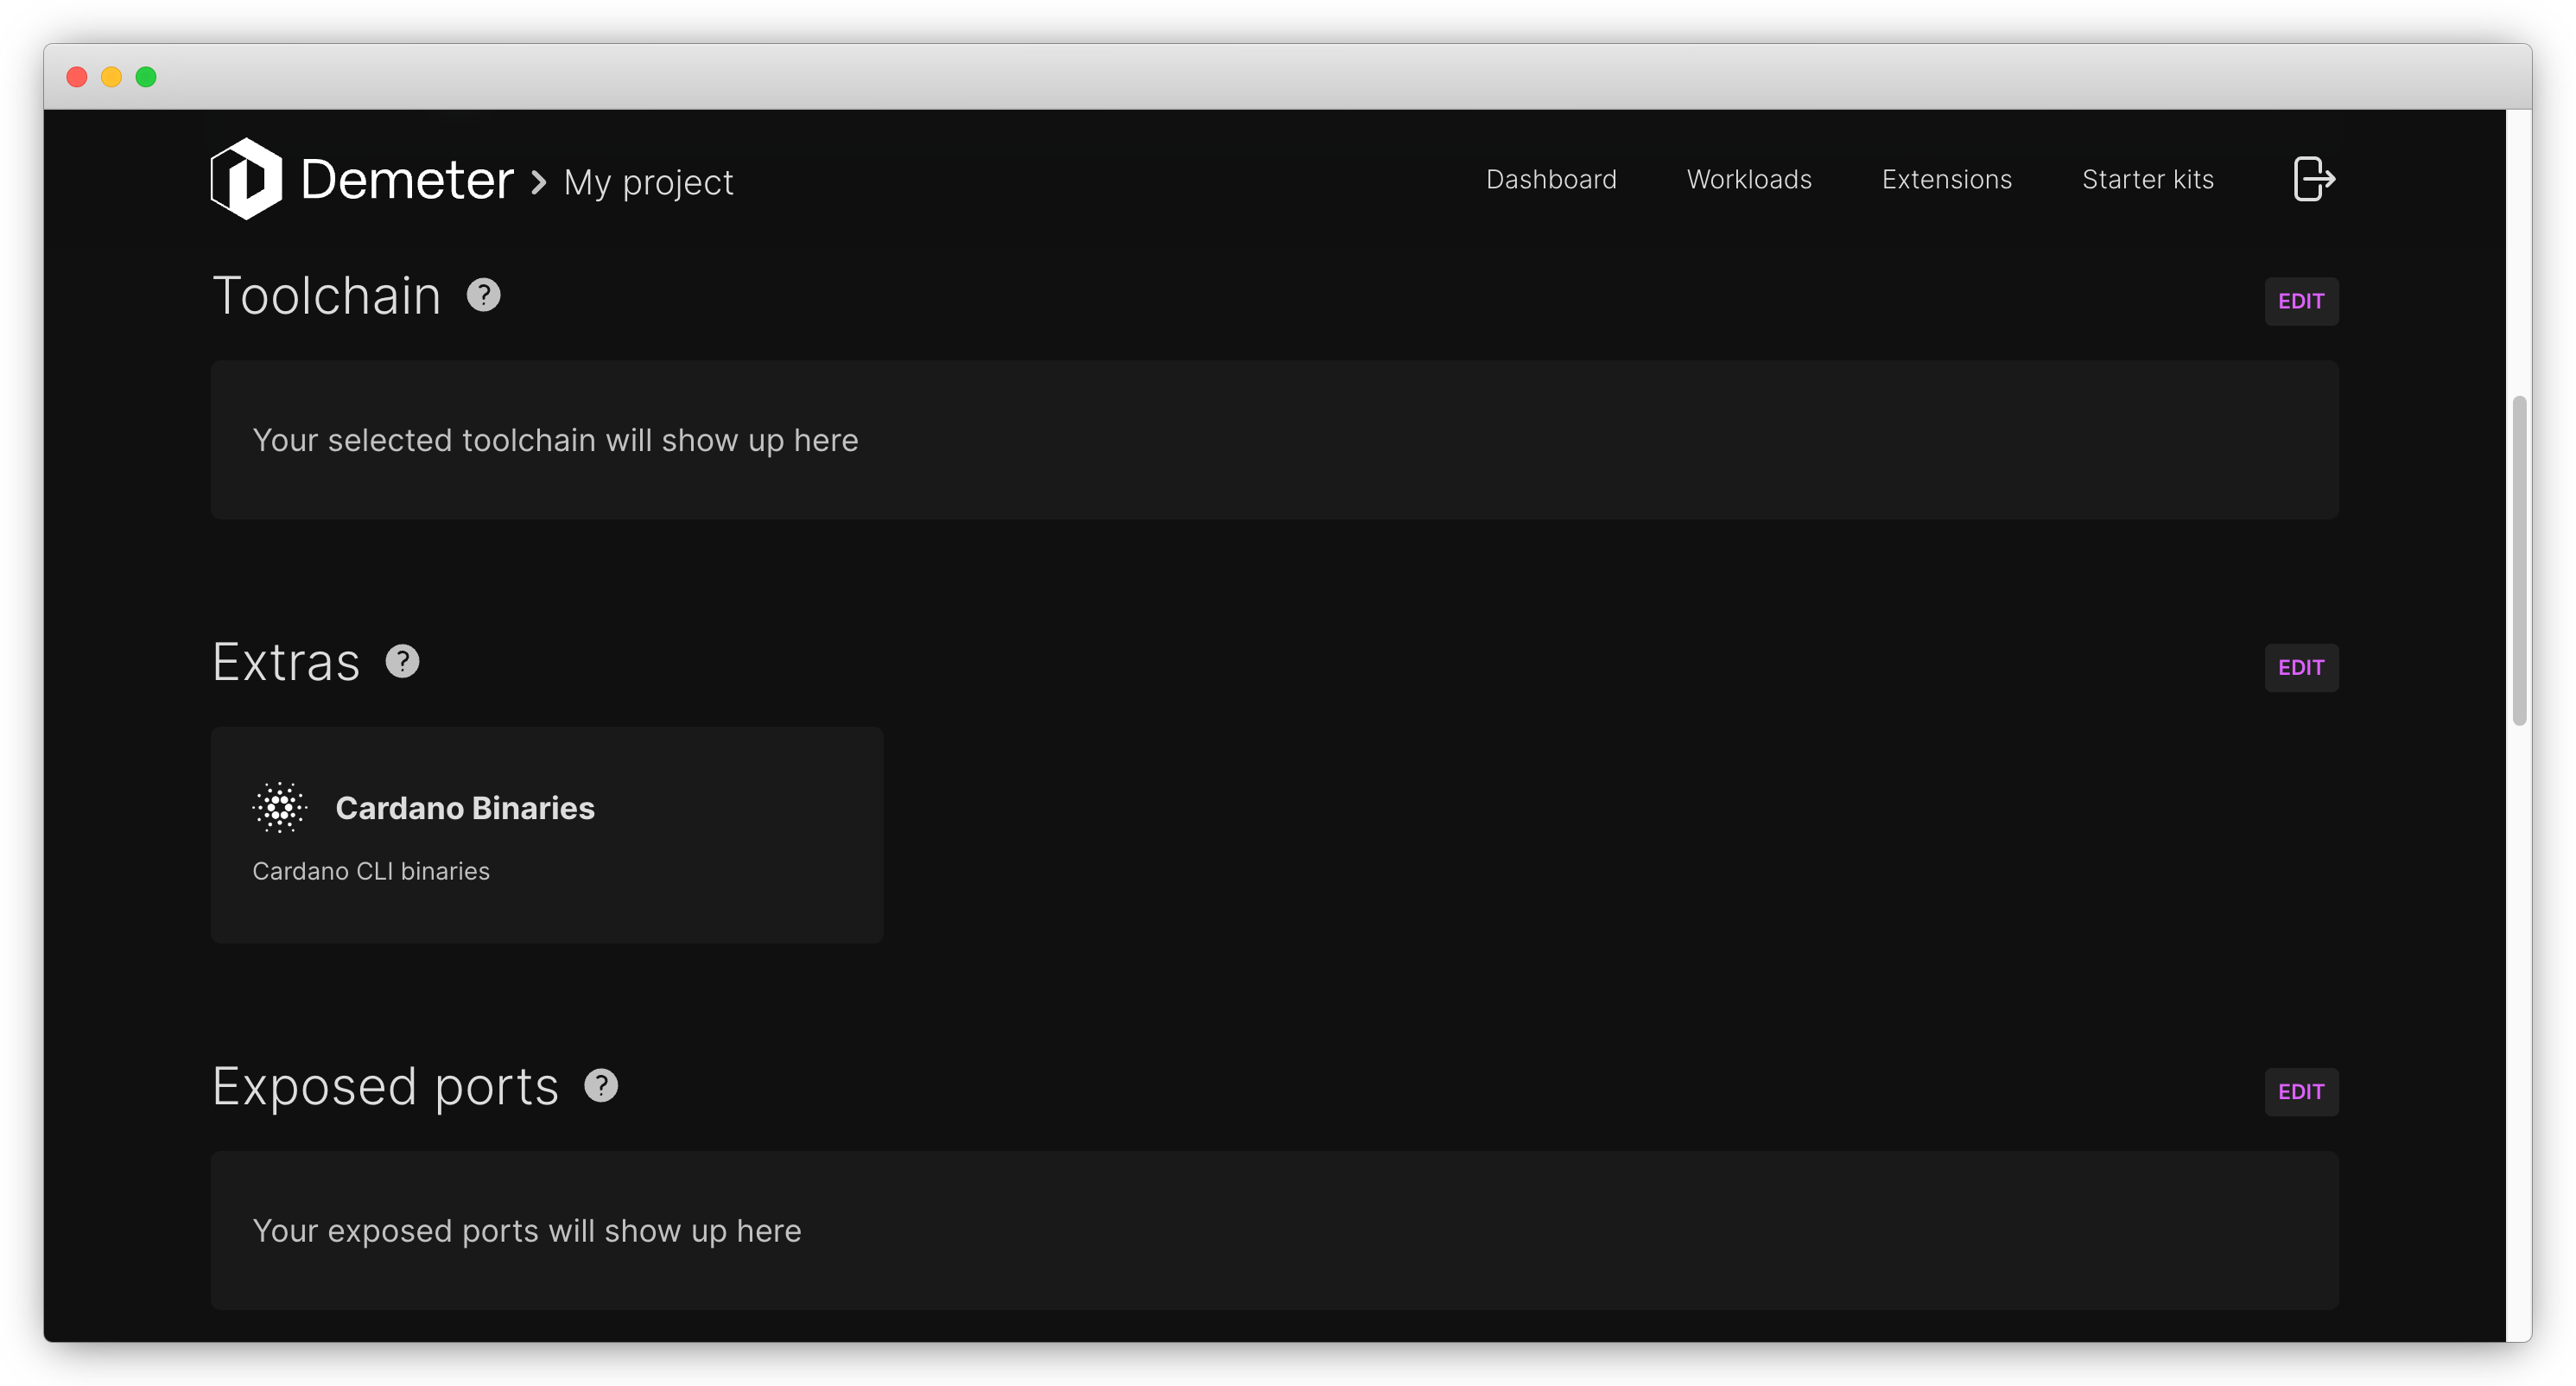This screenshot has height=1386, width=2576.
Task: Click the logout icon in header
Action: click(x=2313, y=179)
